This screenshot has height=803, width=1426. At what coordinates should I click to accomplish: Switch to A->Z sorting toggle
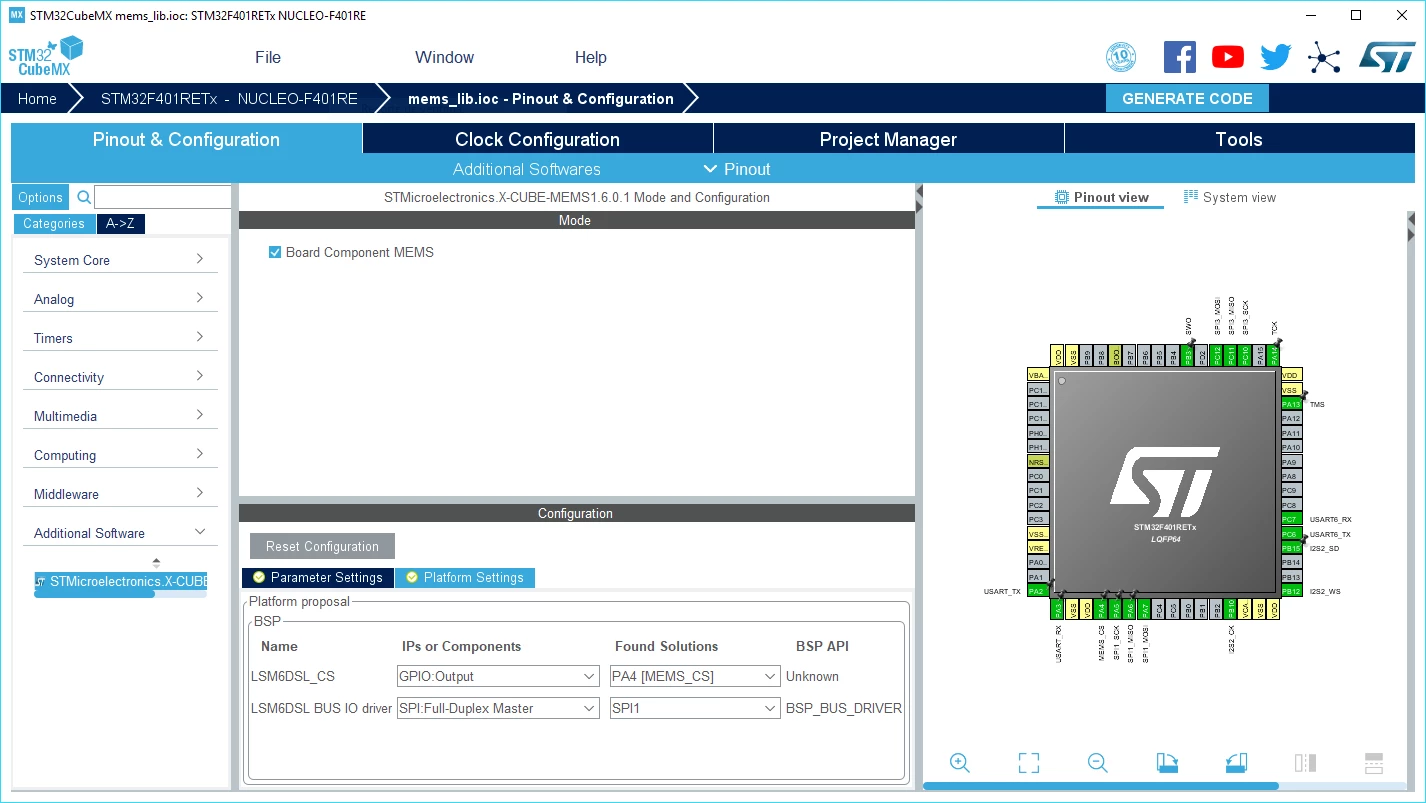(120, 223)
